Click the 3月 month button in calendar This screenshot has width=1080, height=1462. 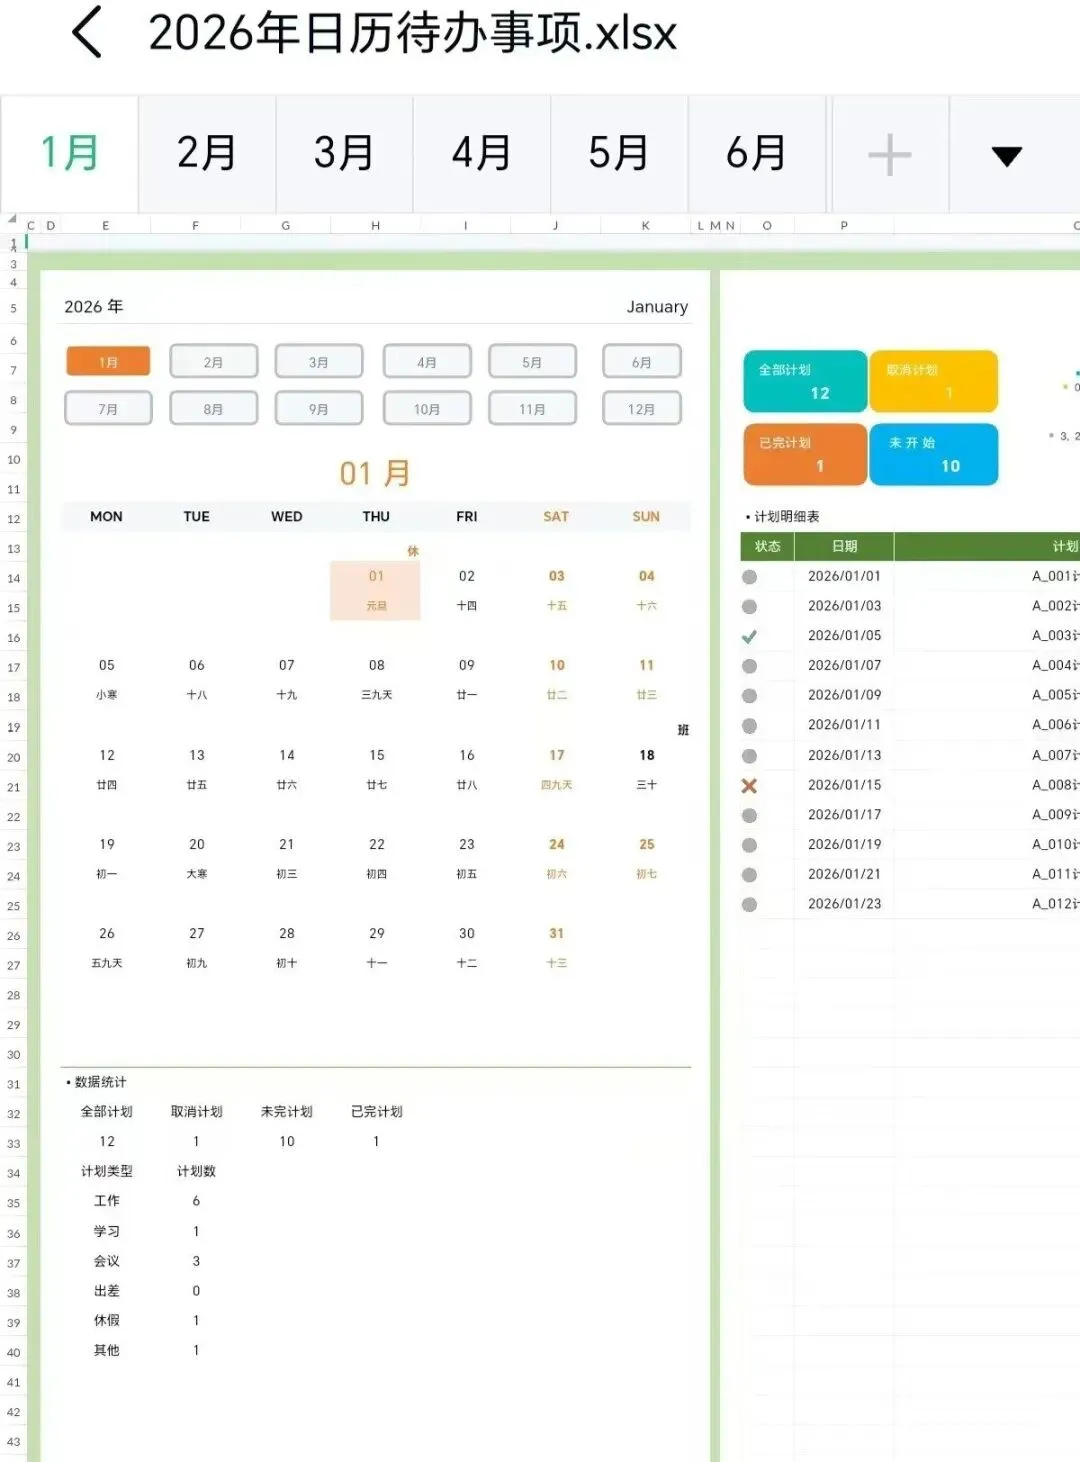(x=319, y=361)
